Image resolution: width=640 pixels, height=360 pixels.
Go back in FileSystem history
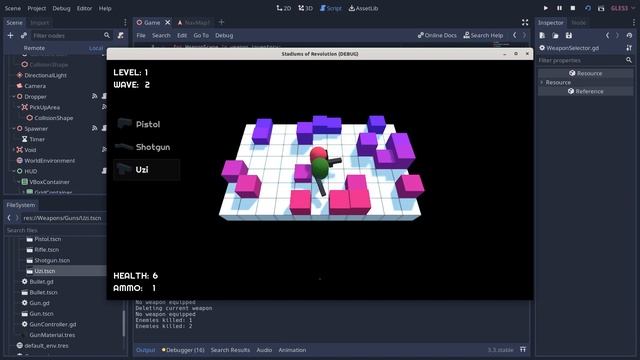9,218
